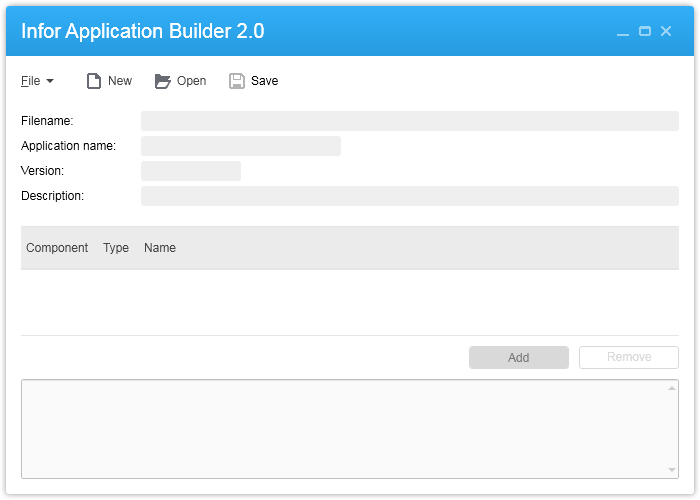Click the empty component list area
The width and height of the screenshot is (700, 500).
click(349, 302)
